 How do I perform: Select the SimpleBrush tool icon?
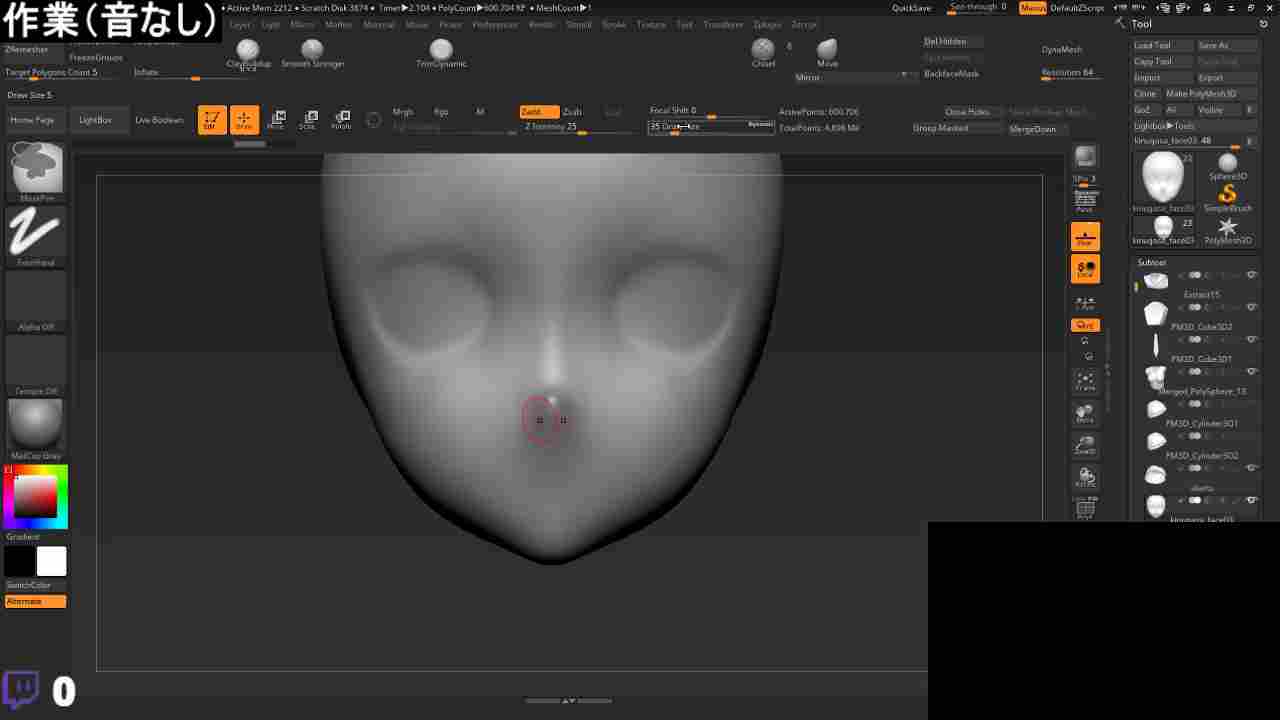click(1227, 195)
